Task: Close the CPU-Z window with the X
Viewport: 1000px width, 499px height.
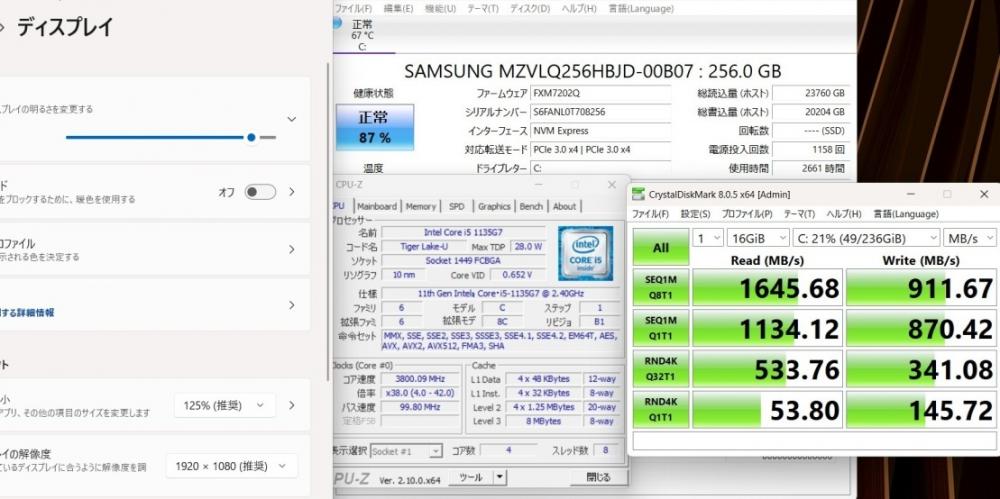Action: [x=612, y=185]
